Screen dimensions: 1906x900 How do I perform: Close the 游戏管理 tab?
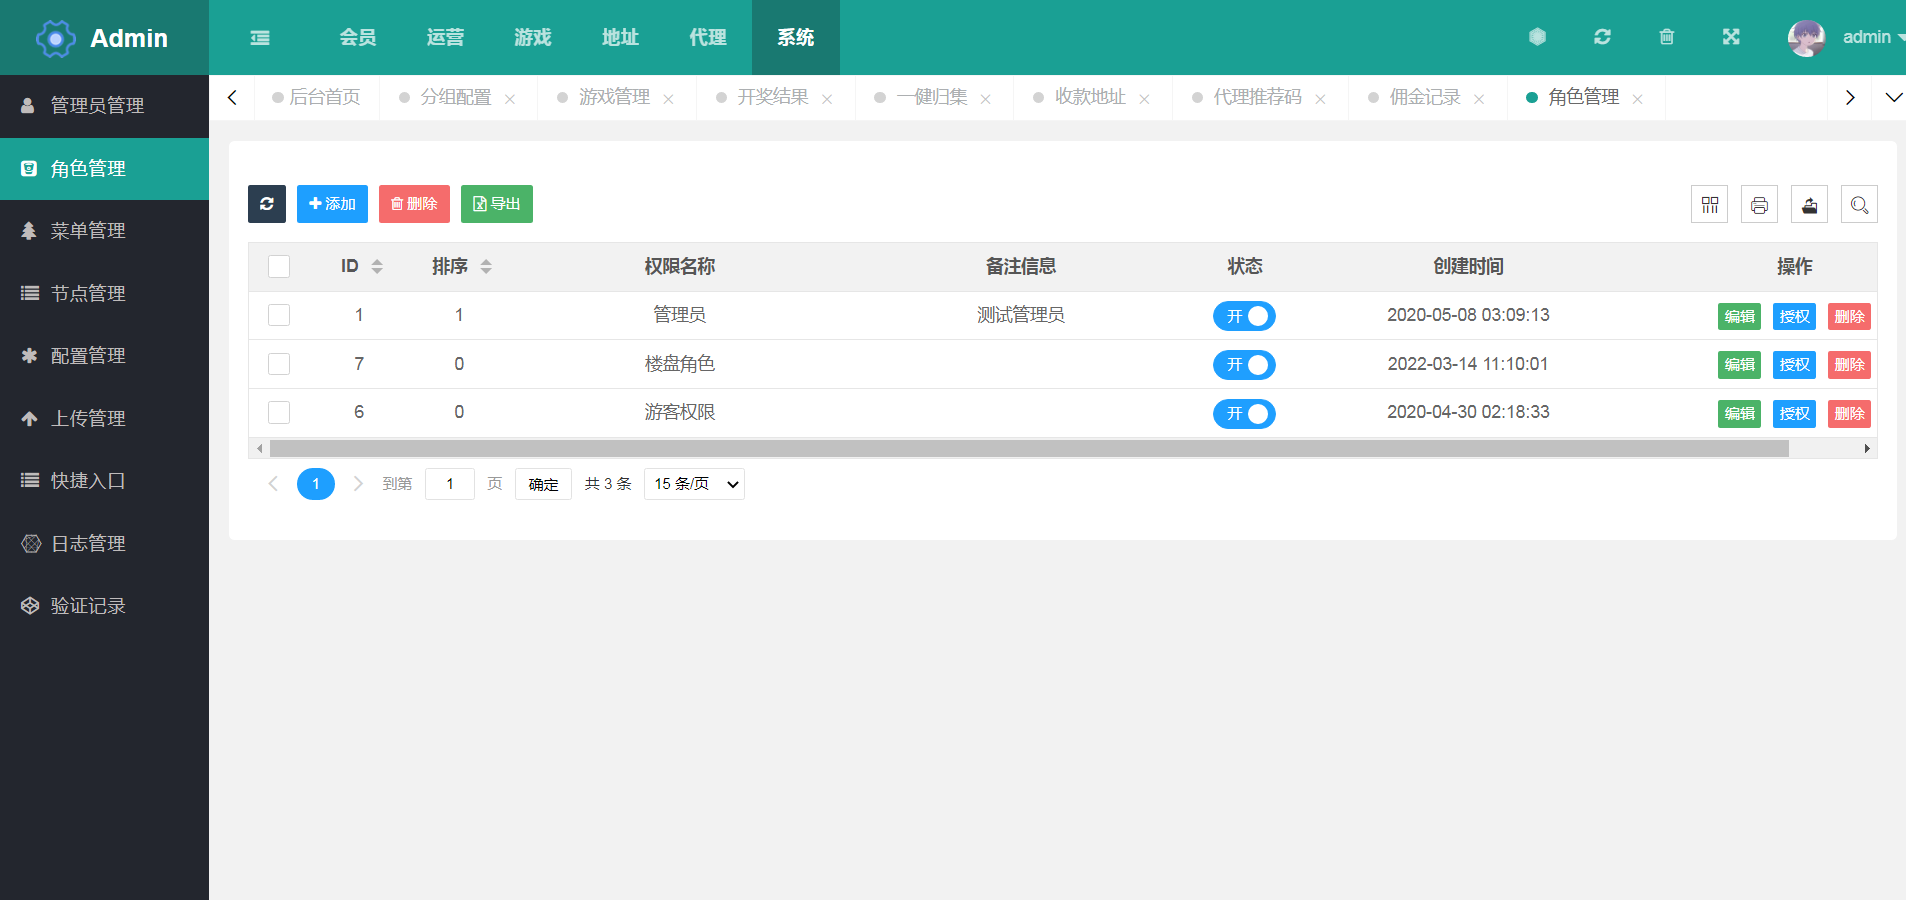(x=668, y=99)
